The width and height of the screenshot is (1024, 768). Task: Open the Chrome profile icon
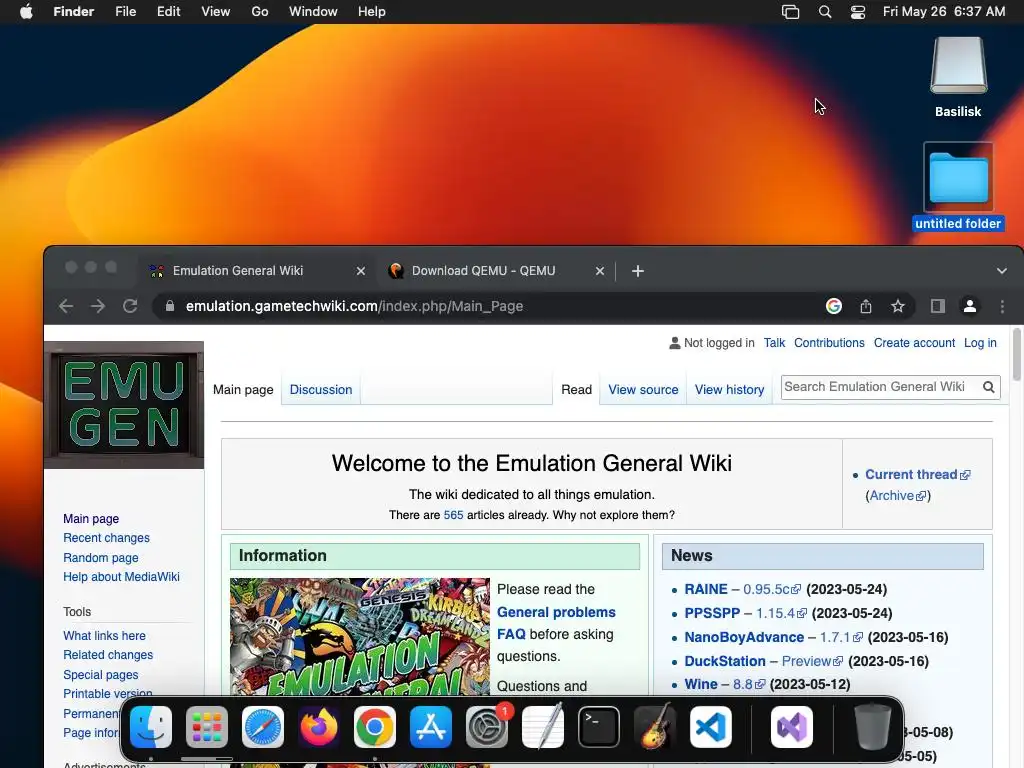[x=970, y=306]
